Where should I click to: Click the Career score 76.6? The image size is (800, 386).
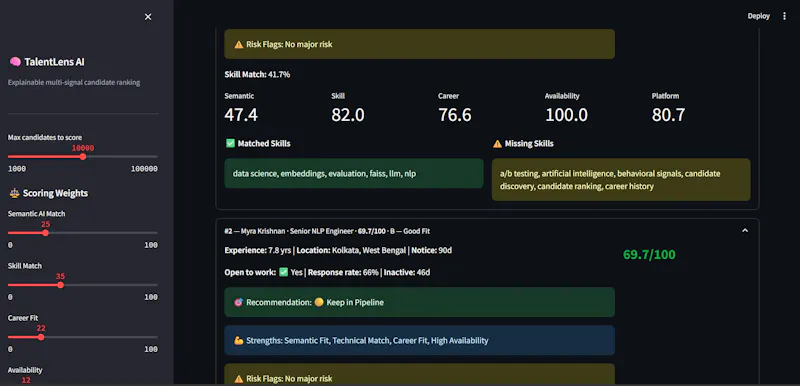455,115
